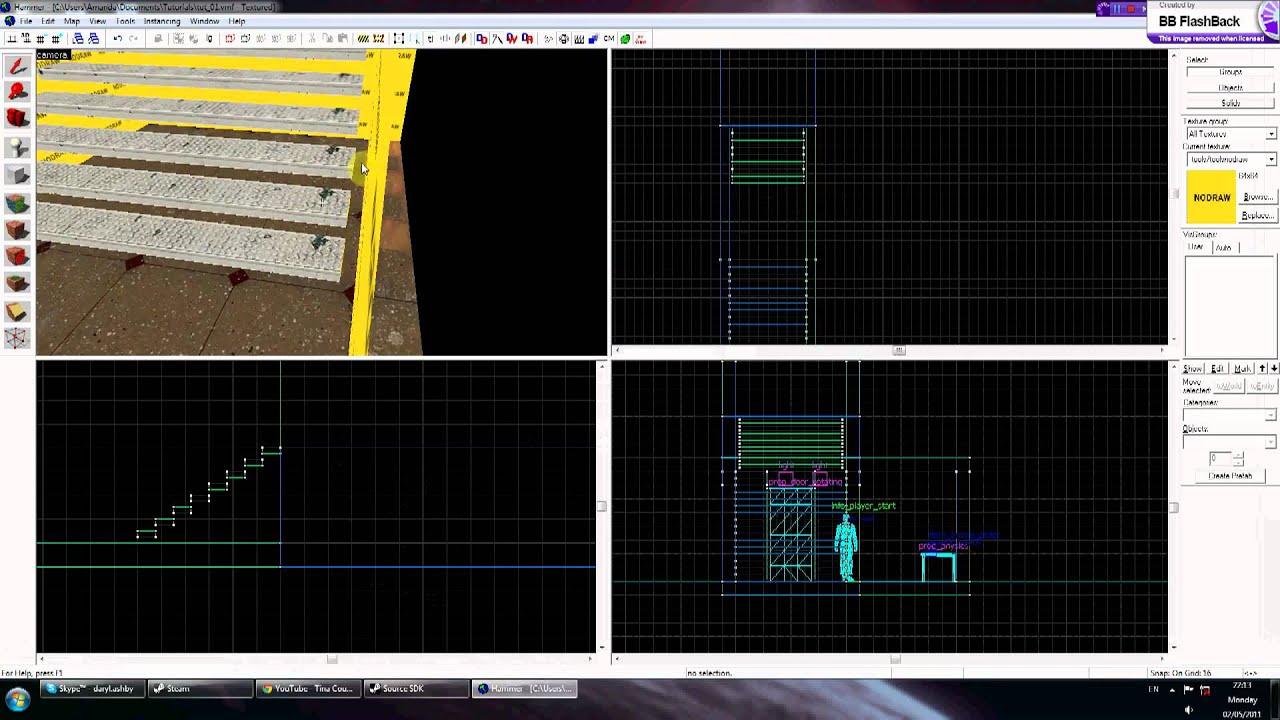Viewport: 1280px width, 720px height.
Task: Toggle Select-by-Handles mode
Action: (399, 39)
